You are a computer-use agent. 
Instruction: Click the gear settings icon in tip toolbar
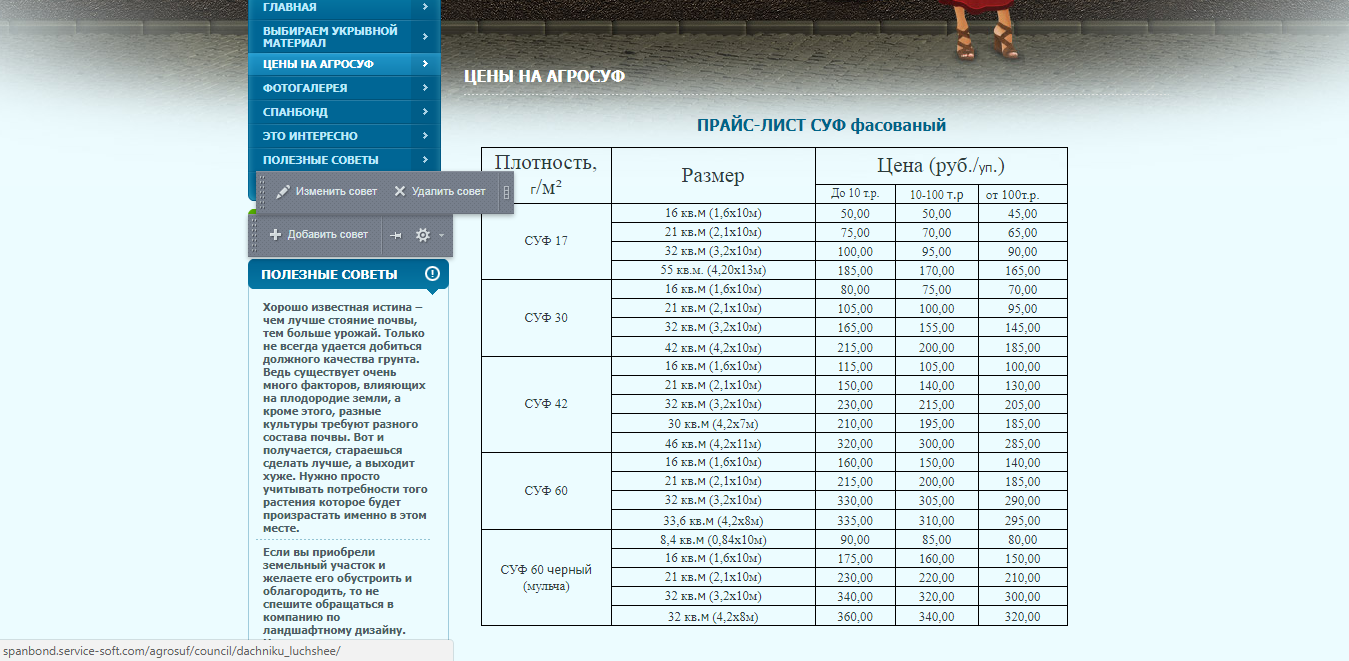point(423,235)
